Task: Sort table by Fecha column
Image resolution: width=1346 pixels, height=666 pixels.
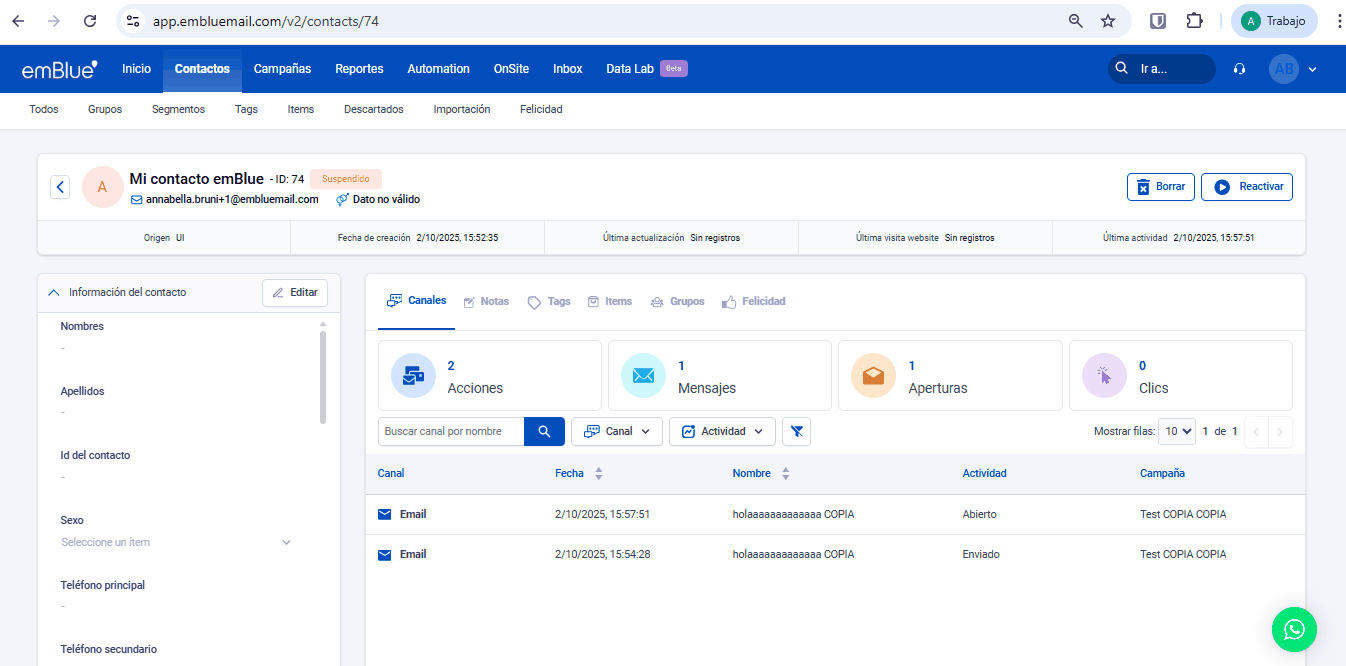Action: (598, 473)
